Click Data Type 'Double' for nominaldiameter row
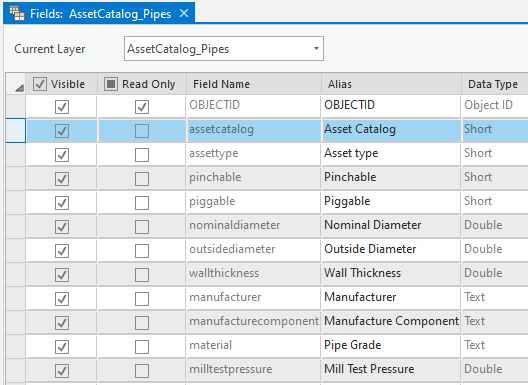The width and height of the screenshot is (528, 385). (x=495, y=226)
